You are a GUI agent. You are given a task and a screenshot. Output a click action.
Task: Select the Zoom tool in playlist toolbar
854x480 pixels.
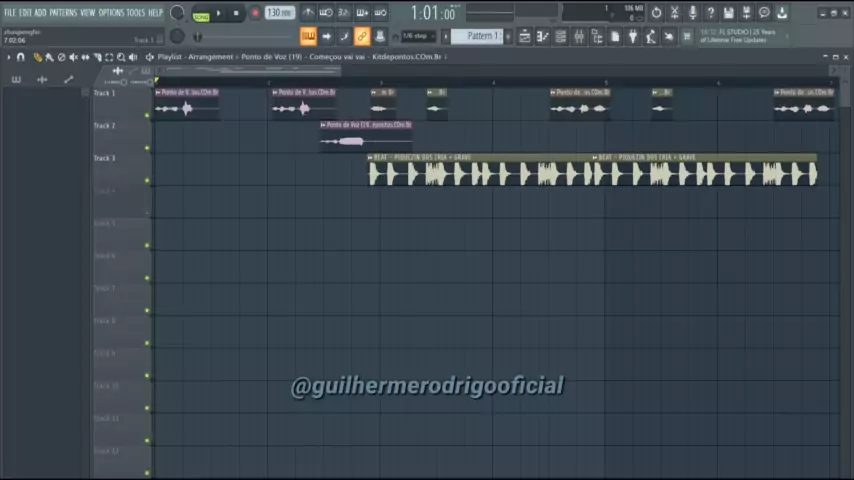[121, 57]
